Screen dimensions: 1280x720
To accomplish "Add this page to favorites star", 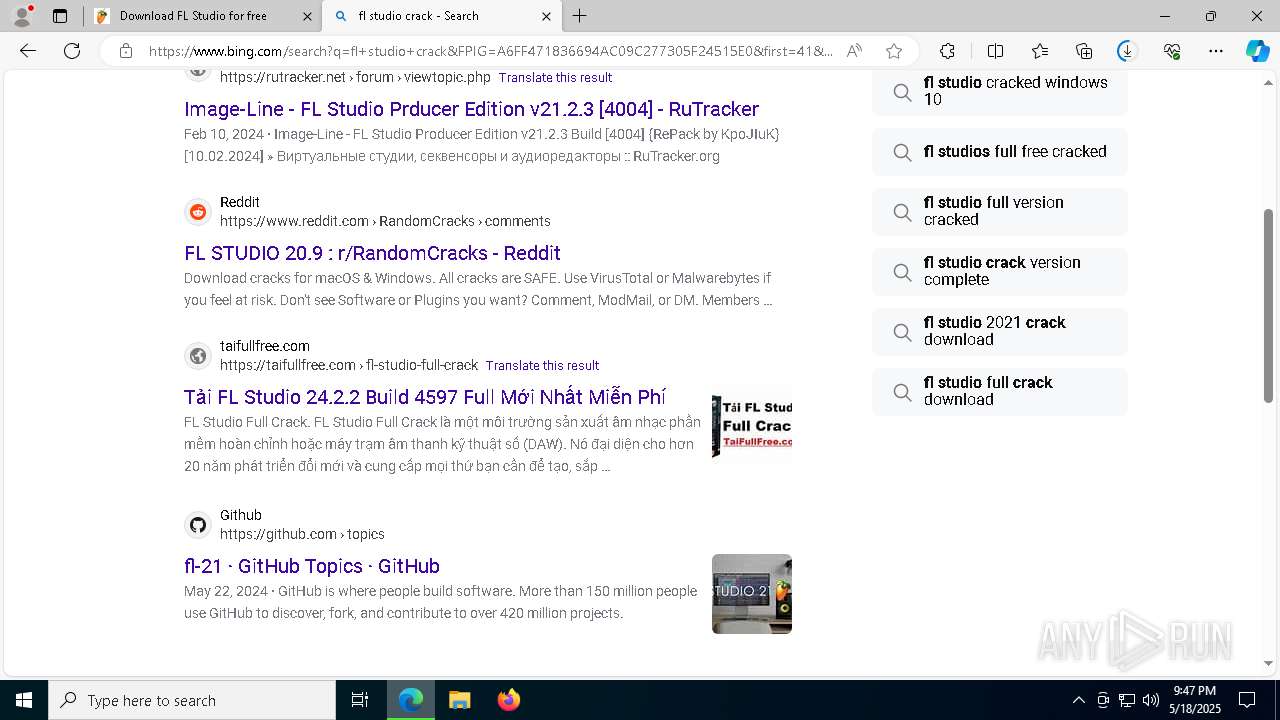I will 894,51.
